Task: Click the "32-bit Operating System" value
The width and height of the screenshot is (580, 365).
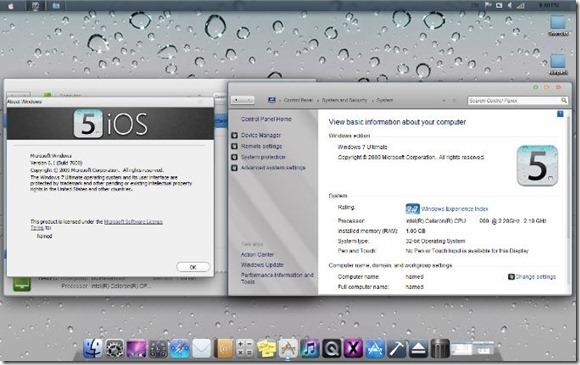Action: coord(435,241)
